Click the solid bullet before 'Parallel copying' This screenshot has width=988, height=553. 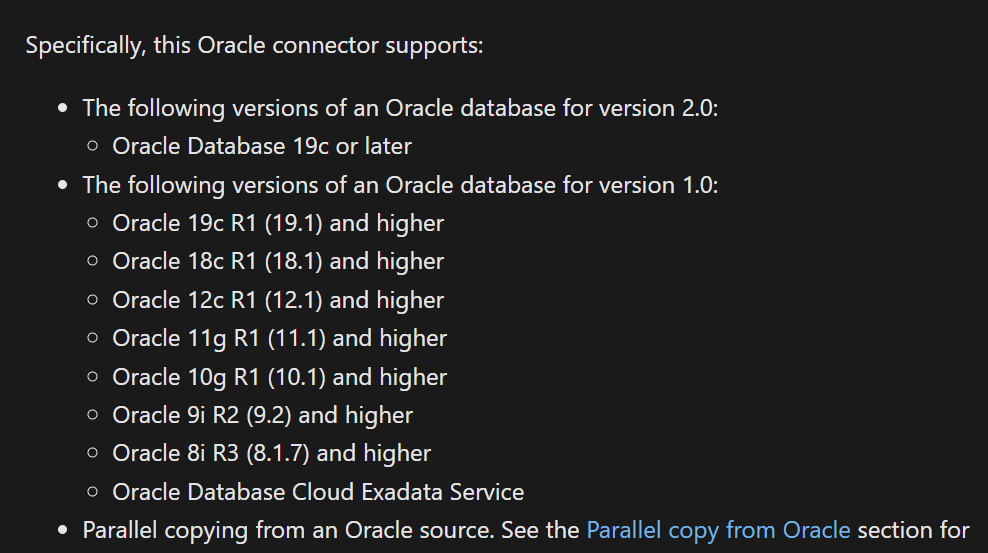pyautogui.click(x=63, y=530)
